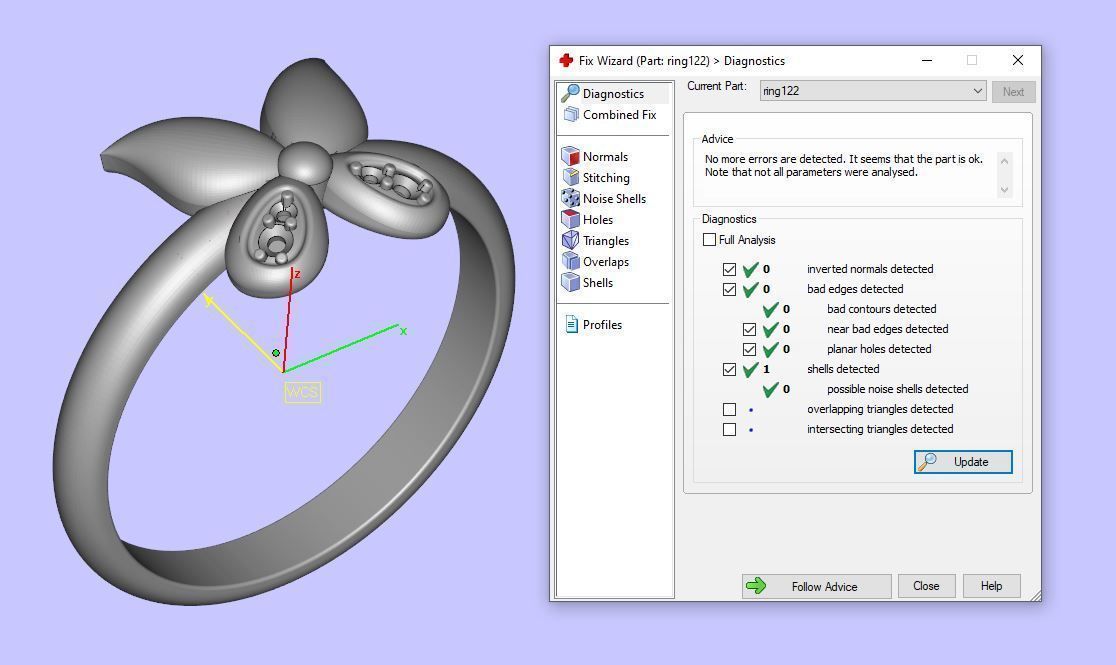1116x665 pixels.
Task: Click the magnifier icon on Update button
Action: pos(927,461)
